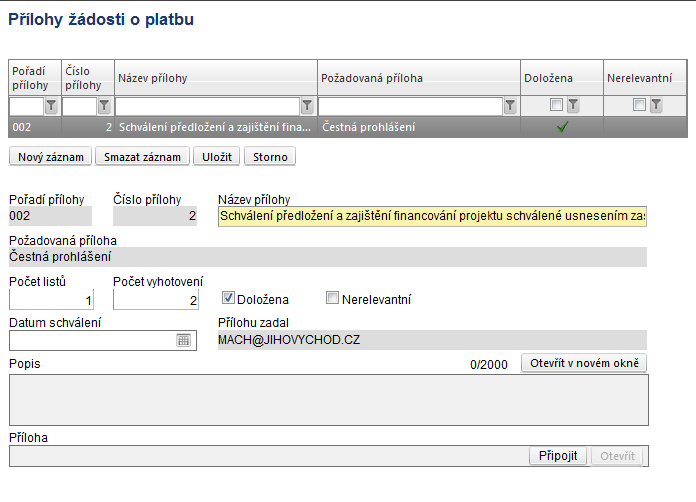Click the yellow Název přílohy text field
The image size is (696, 502).
coord(432,216)
